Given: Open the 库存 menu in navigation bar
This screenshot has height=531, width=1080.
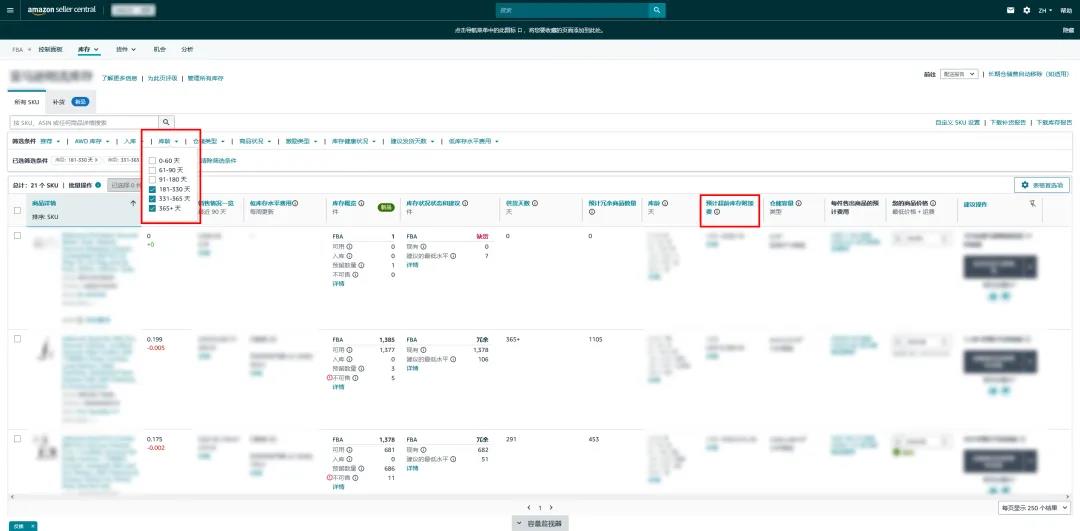Looking at the screenshot, I should [x=89, y=49].
